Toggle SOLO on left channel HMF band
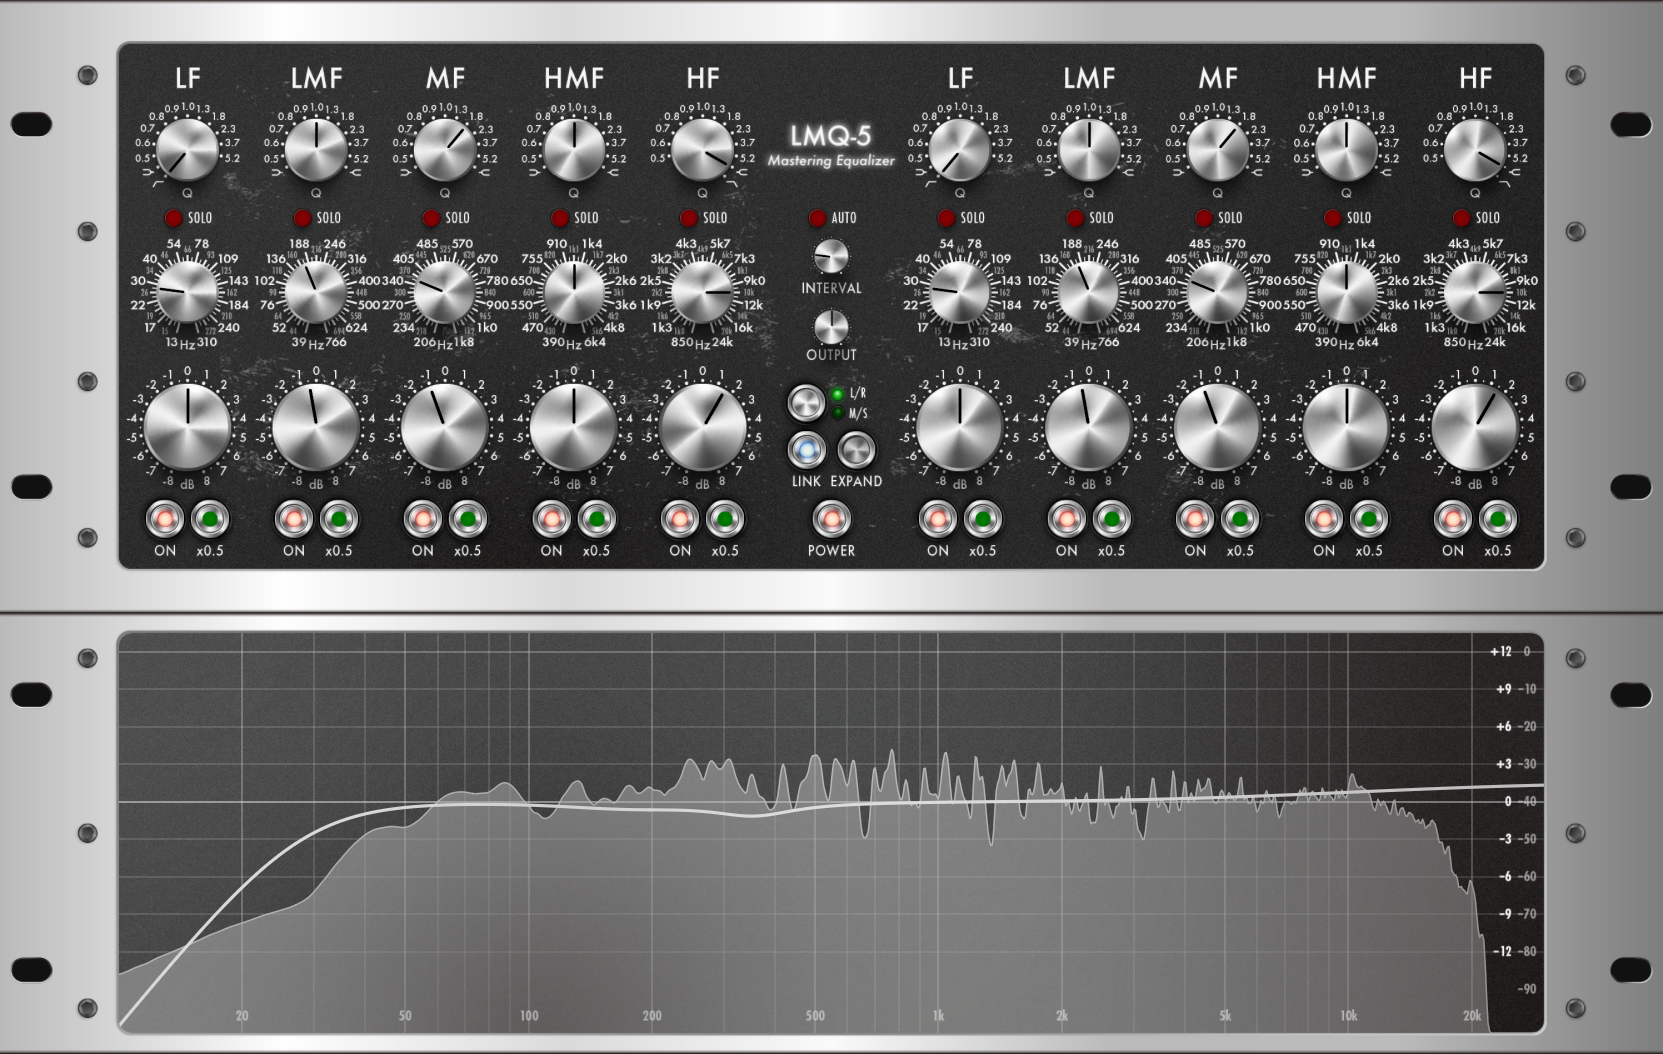This screenshot has height=1054, width=1663. (560, 218)
